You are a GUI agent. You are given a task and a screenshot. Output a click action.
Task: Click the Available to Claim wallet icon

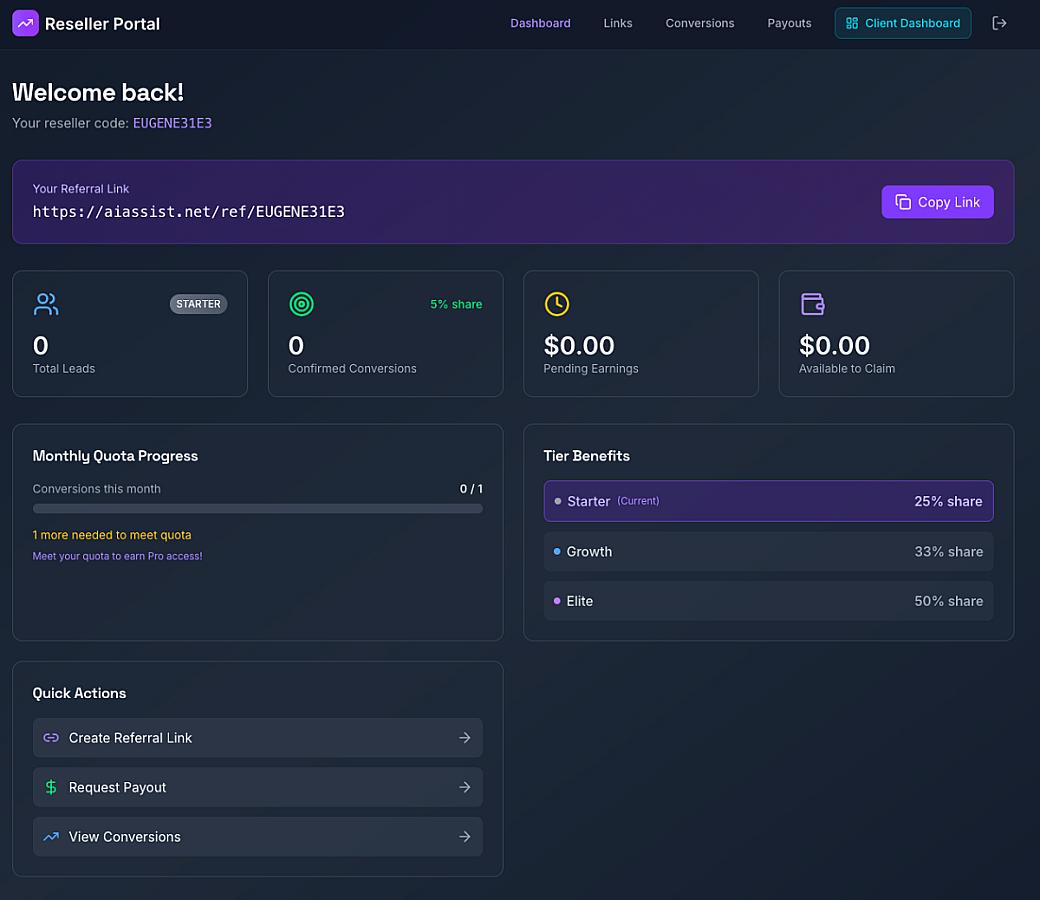click(812, 304)
